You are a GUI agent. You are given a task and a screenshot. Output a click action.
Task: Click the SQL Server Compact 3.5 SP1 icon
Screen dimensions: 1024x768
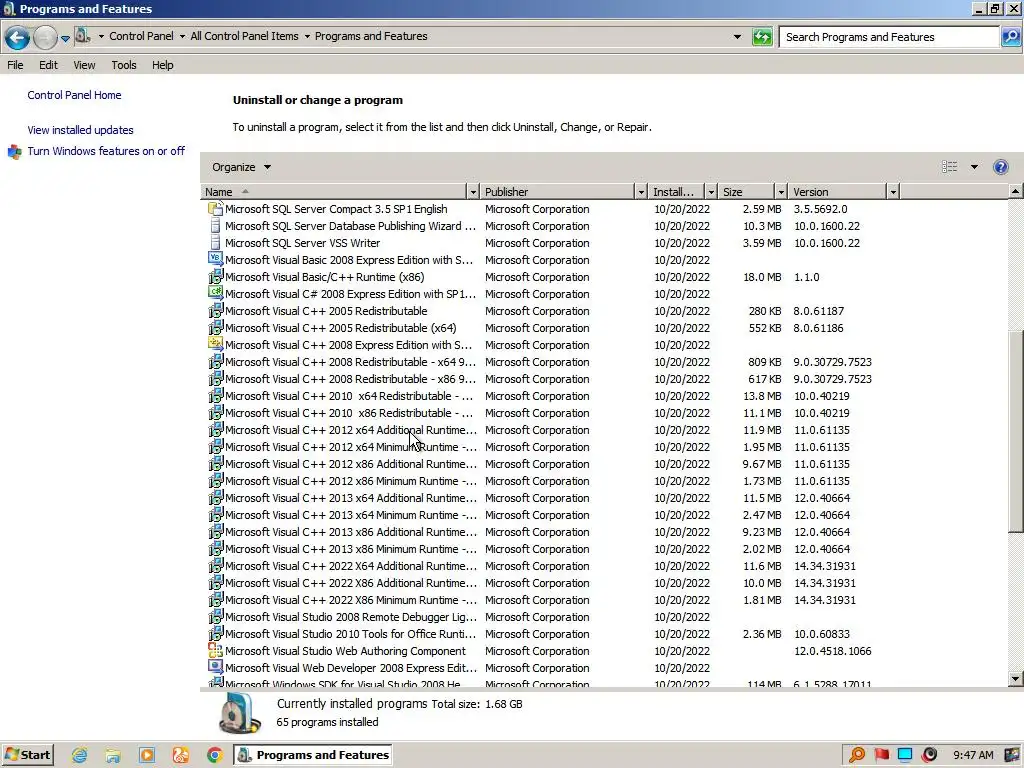pyautogui.click(x=215, y=208)
